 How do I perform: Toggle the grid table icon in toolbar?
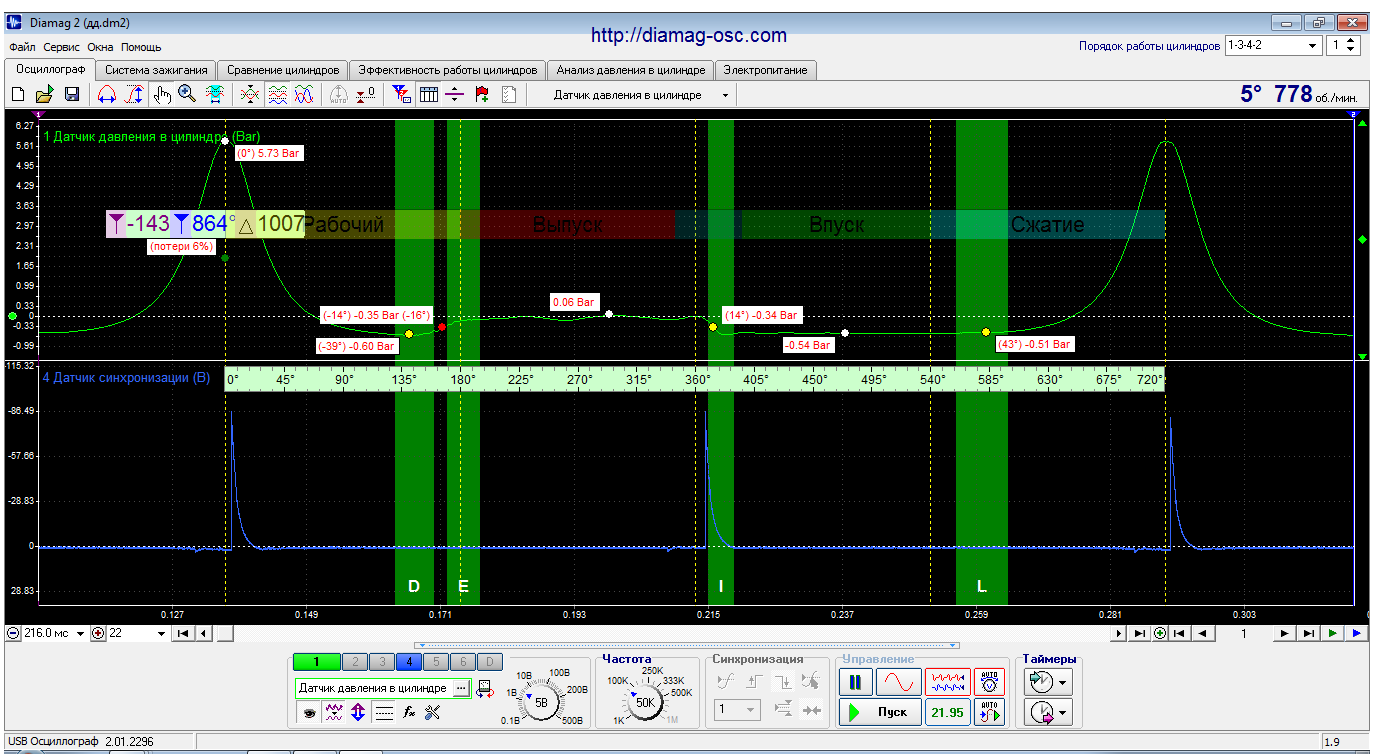click(x=429, y=94)
